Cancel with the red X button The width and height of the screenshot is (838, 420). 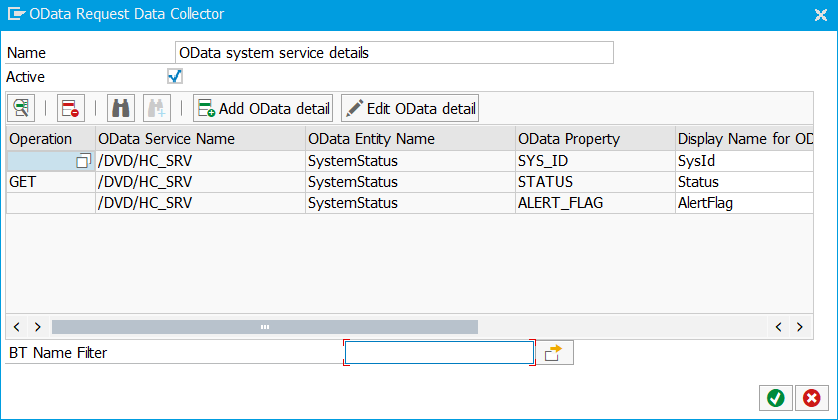[811, 398]
